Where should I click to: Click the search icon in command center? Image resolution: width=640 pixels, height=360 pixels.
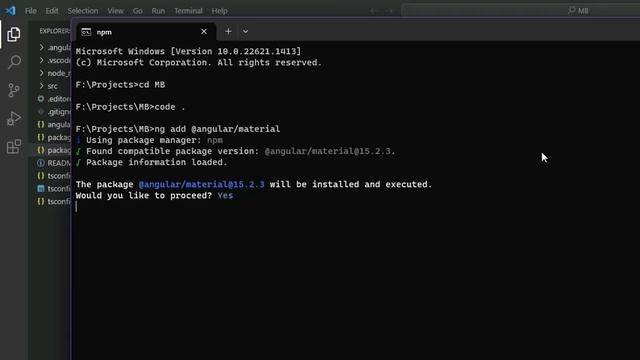(571, 10)
